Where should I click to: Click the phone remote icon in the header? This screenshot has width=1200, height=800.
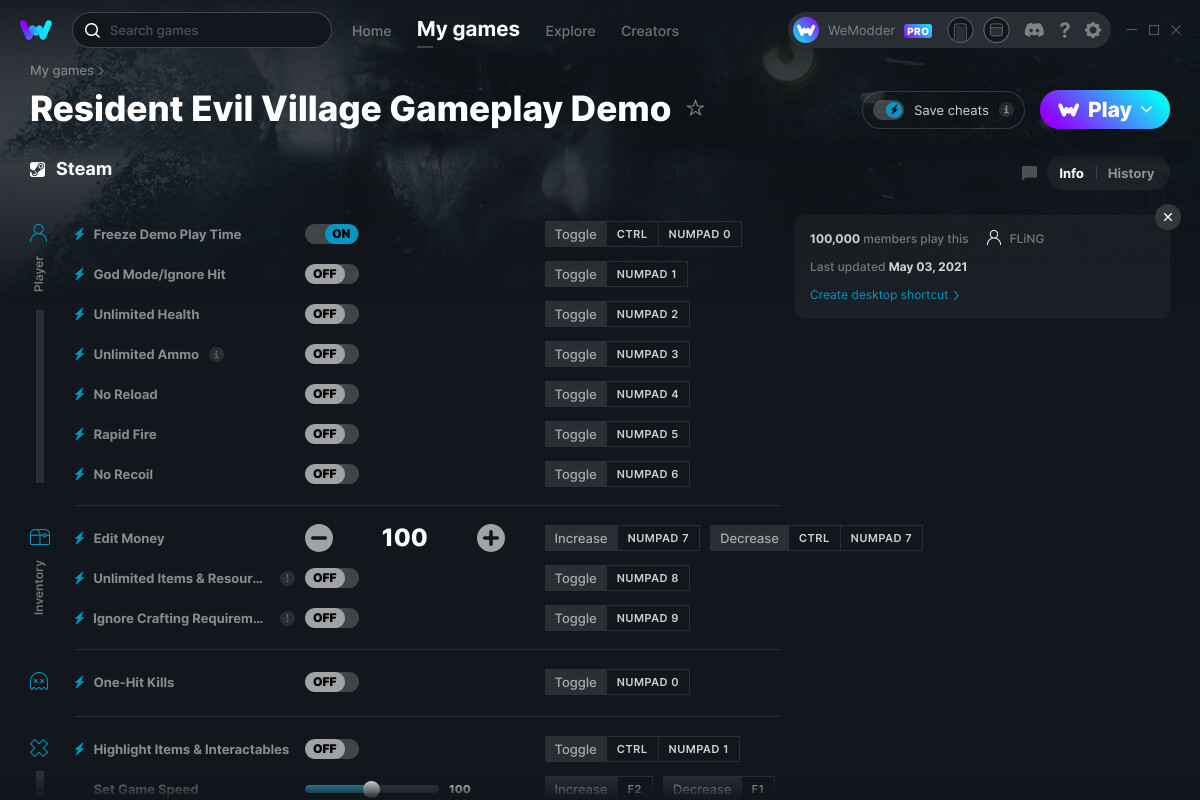[960, 30]
